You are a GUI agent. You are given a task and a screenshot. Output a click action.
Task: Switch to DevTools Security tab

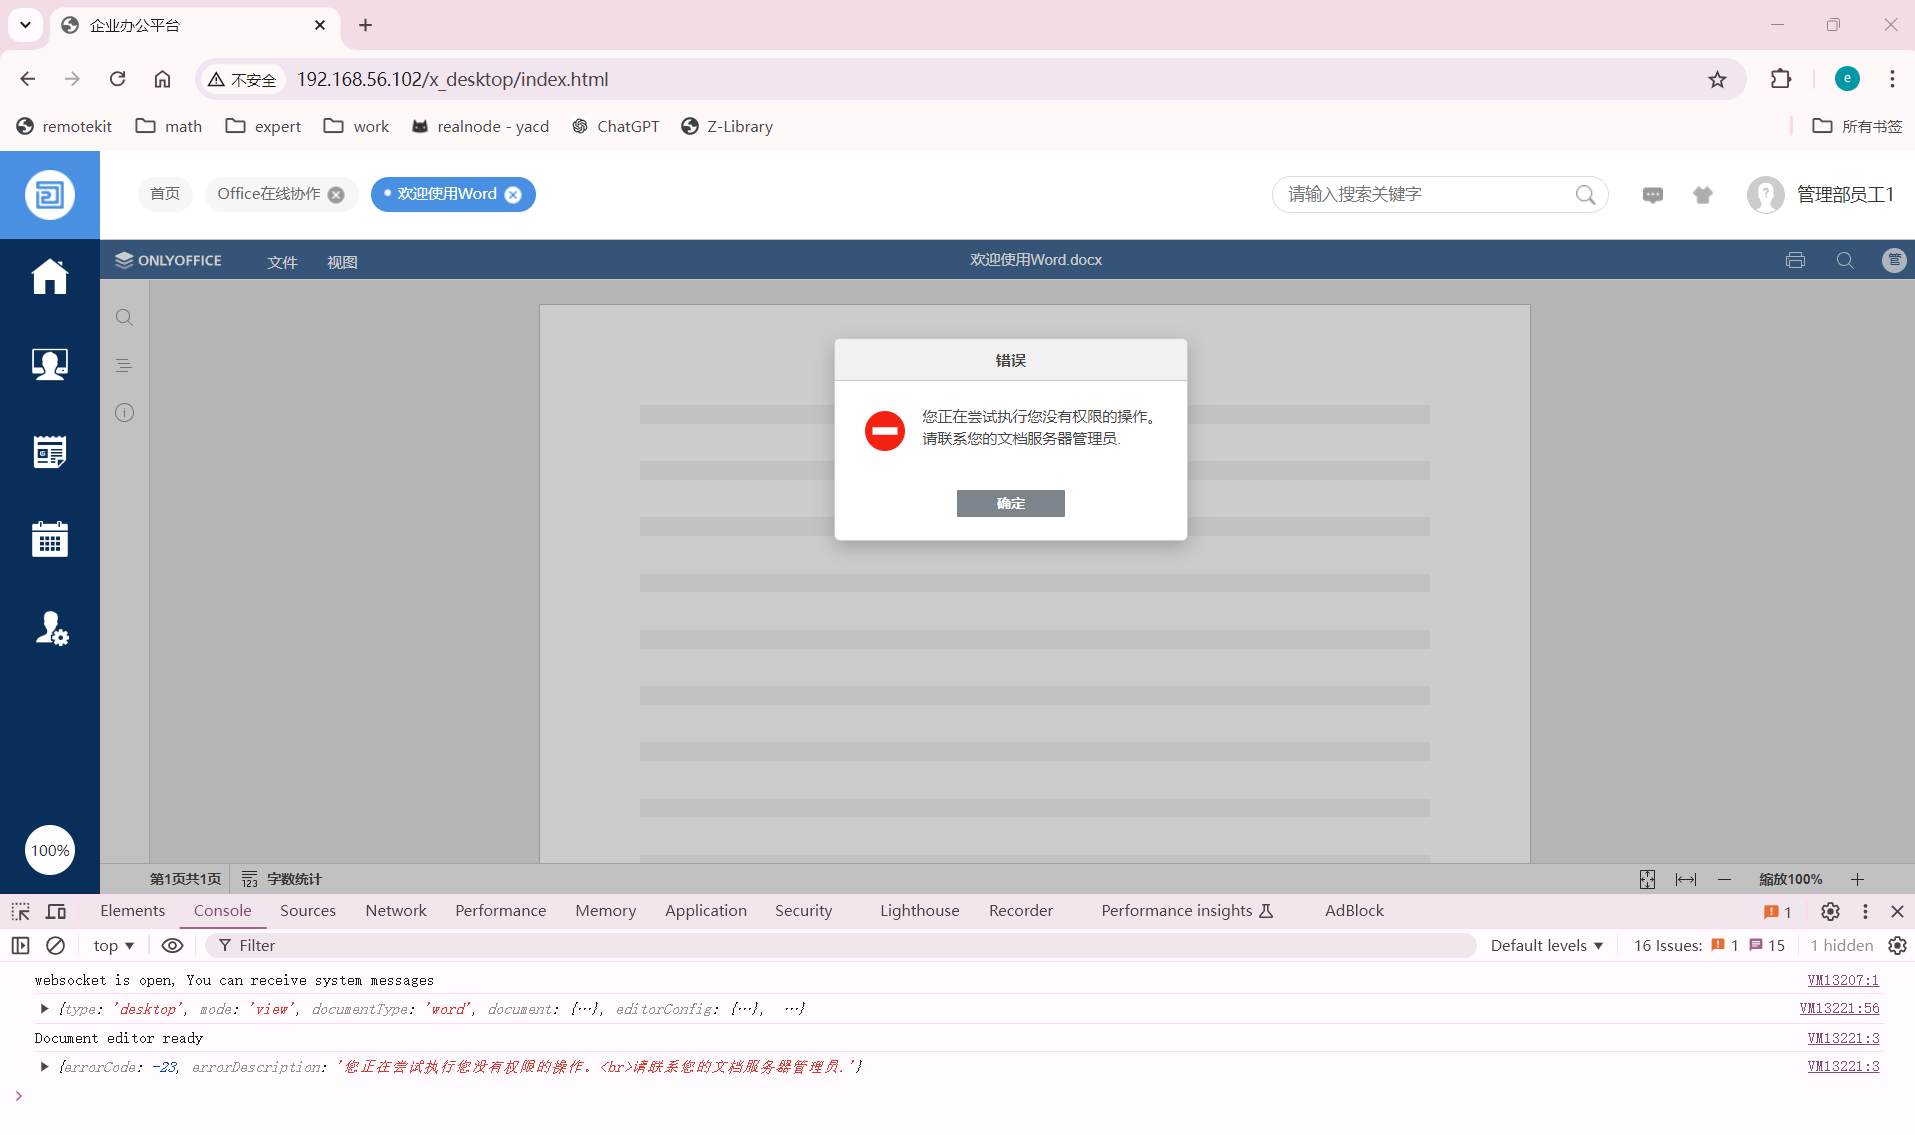click(x=803, y=910)
